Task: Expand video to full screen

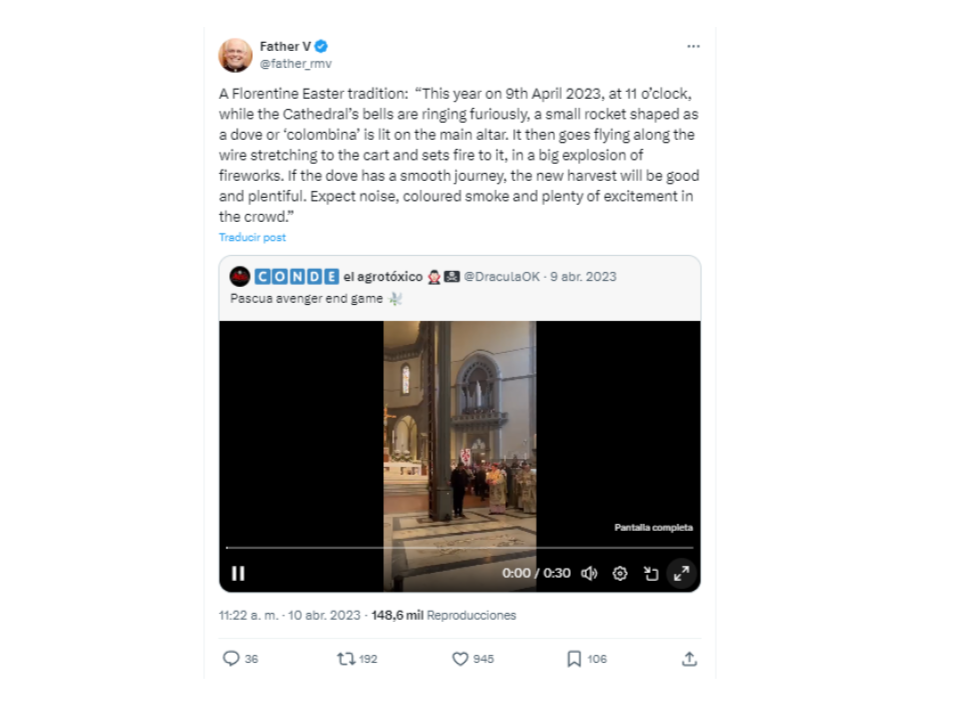Action: [x=681, y=573]
